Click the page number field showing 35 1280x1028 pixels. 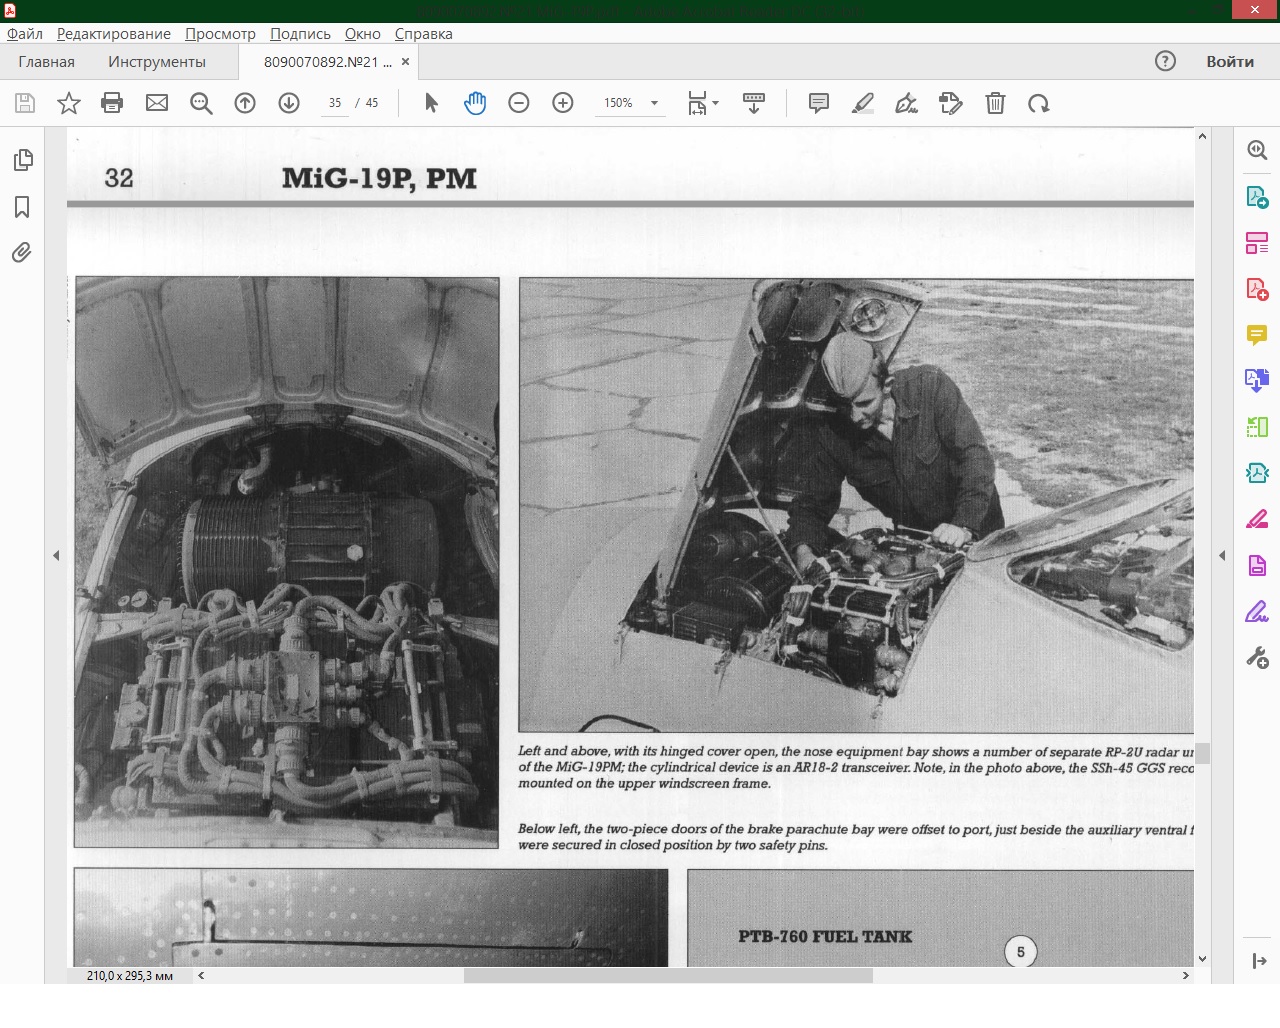click(335, 103)
